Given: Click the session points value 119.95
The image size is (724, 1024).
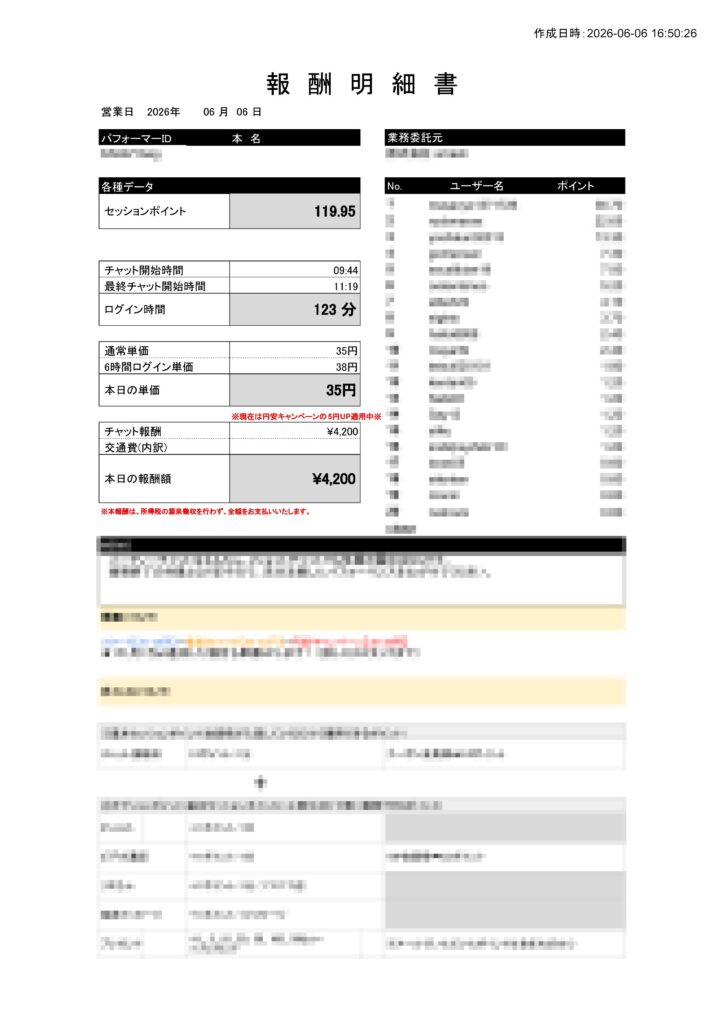Looking at the screenshot, I should point(334,211).
